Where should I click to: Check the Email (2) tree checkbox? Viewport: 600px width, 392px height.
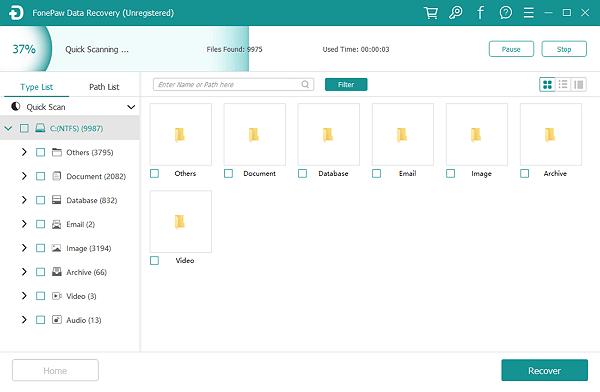[x=40, y=224]
